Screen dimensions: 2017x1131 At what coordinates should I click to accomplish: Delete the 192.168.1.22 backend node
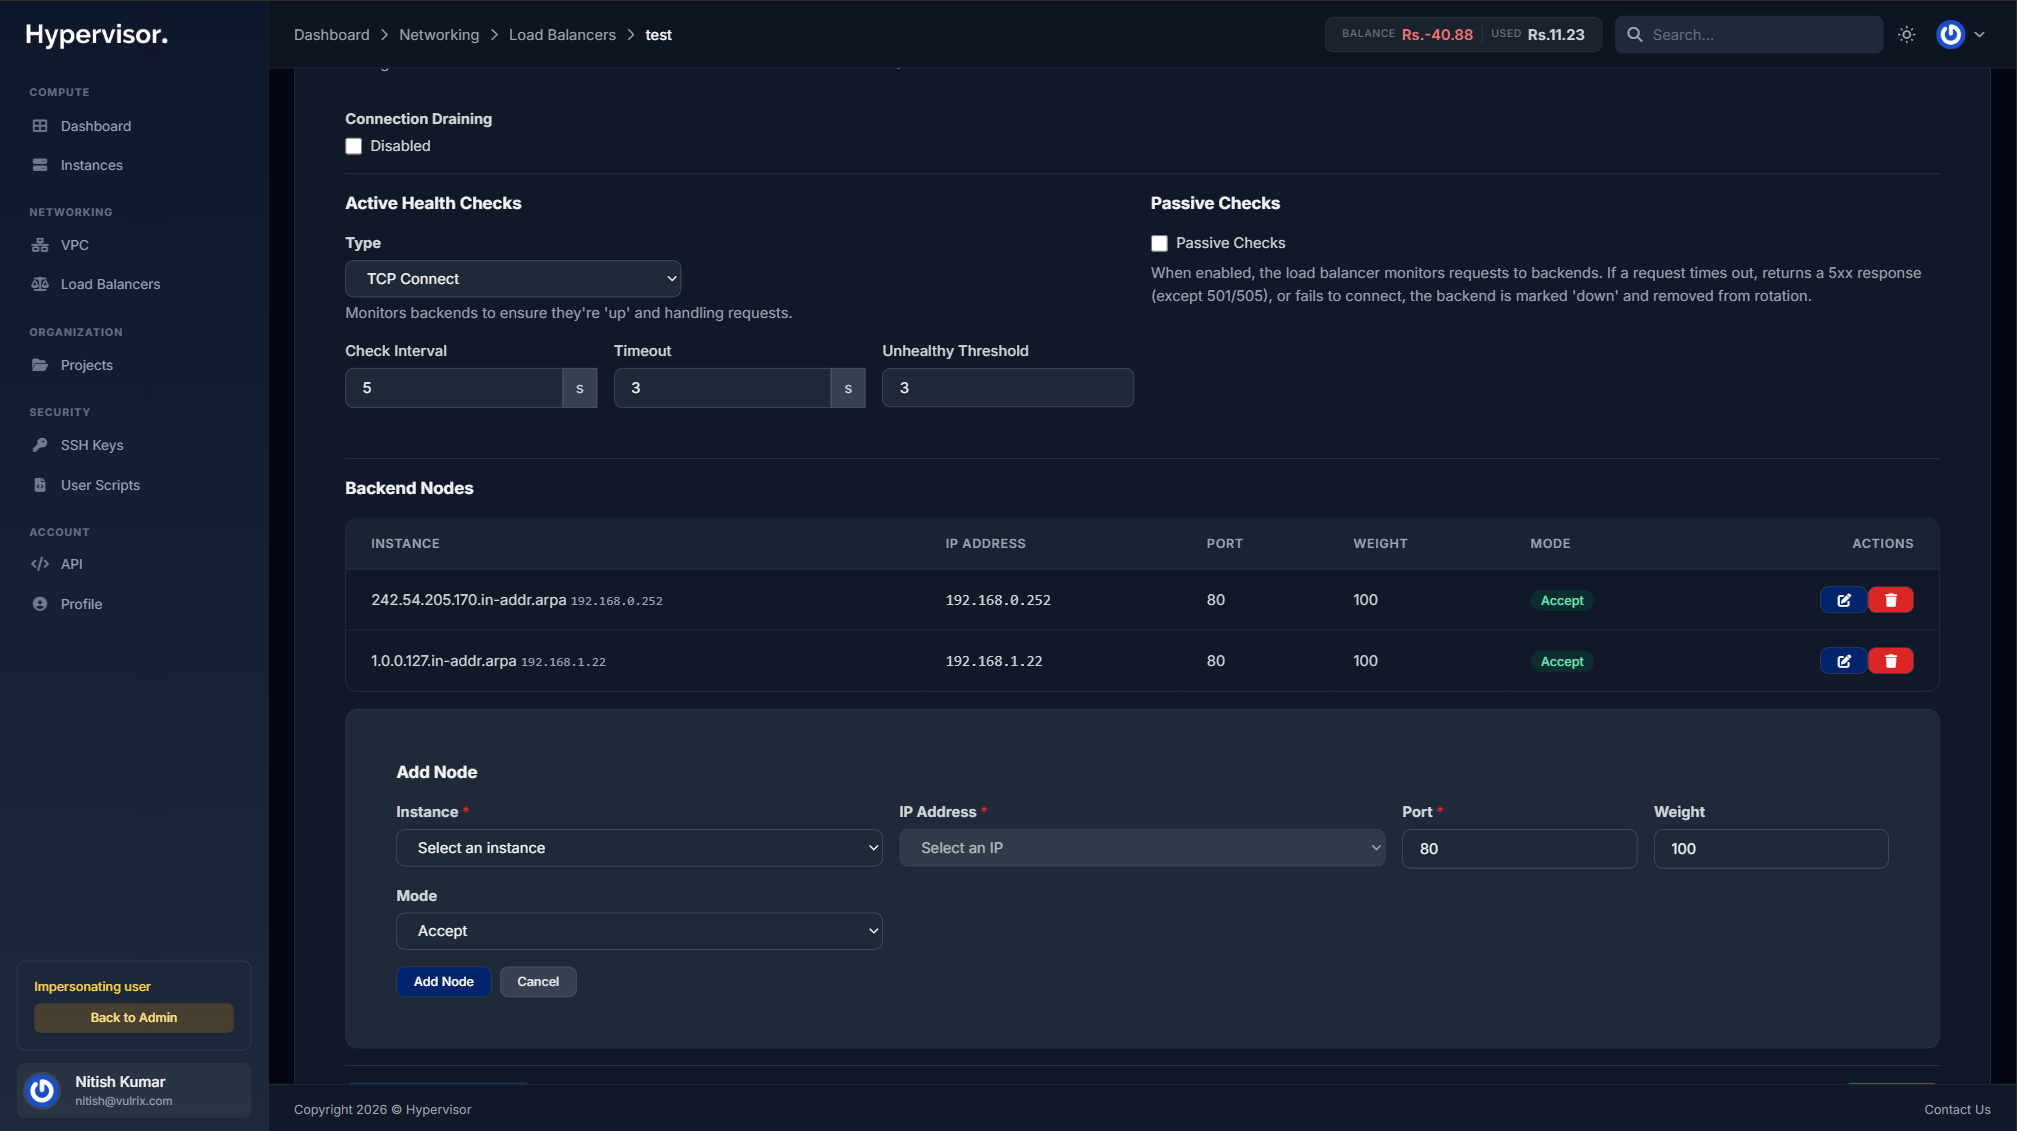point(1889,661)
